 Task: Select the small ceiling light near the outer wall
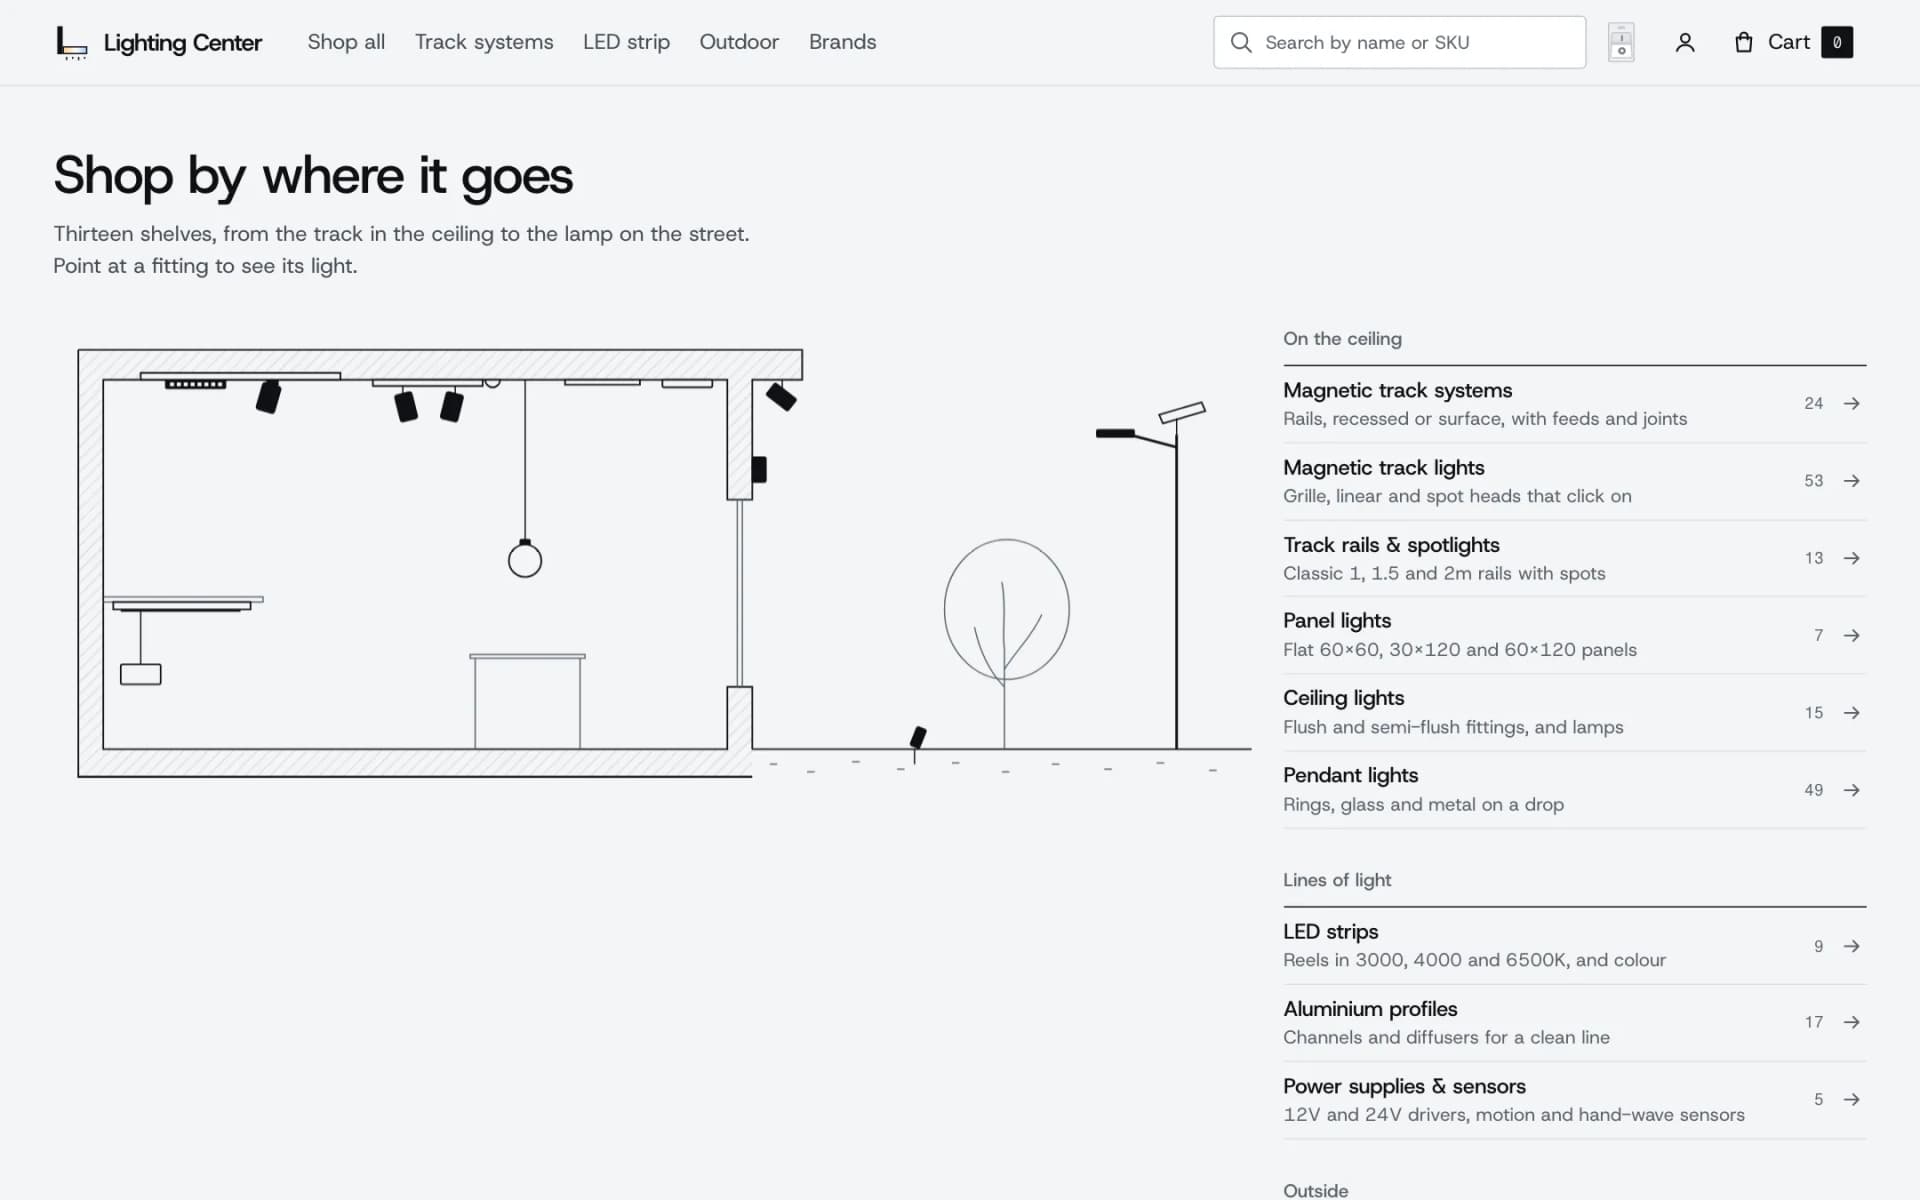[x=687, y=383]
